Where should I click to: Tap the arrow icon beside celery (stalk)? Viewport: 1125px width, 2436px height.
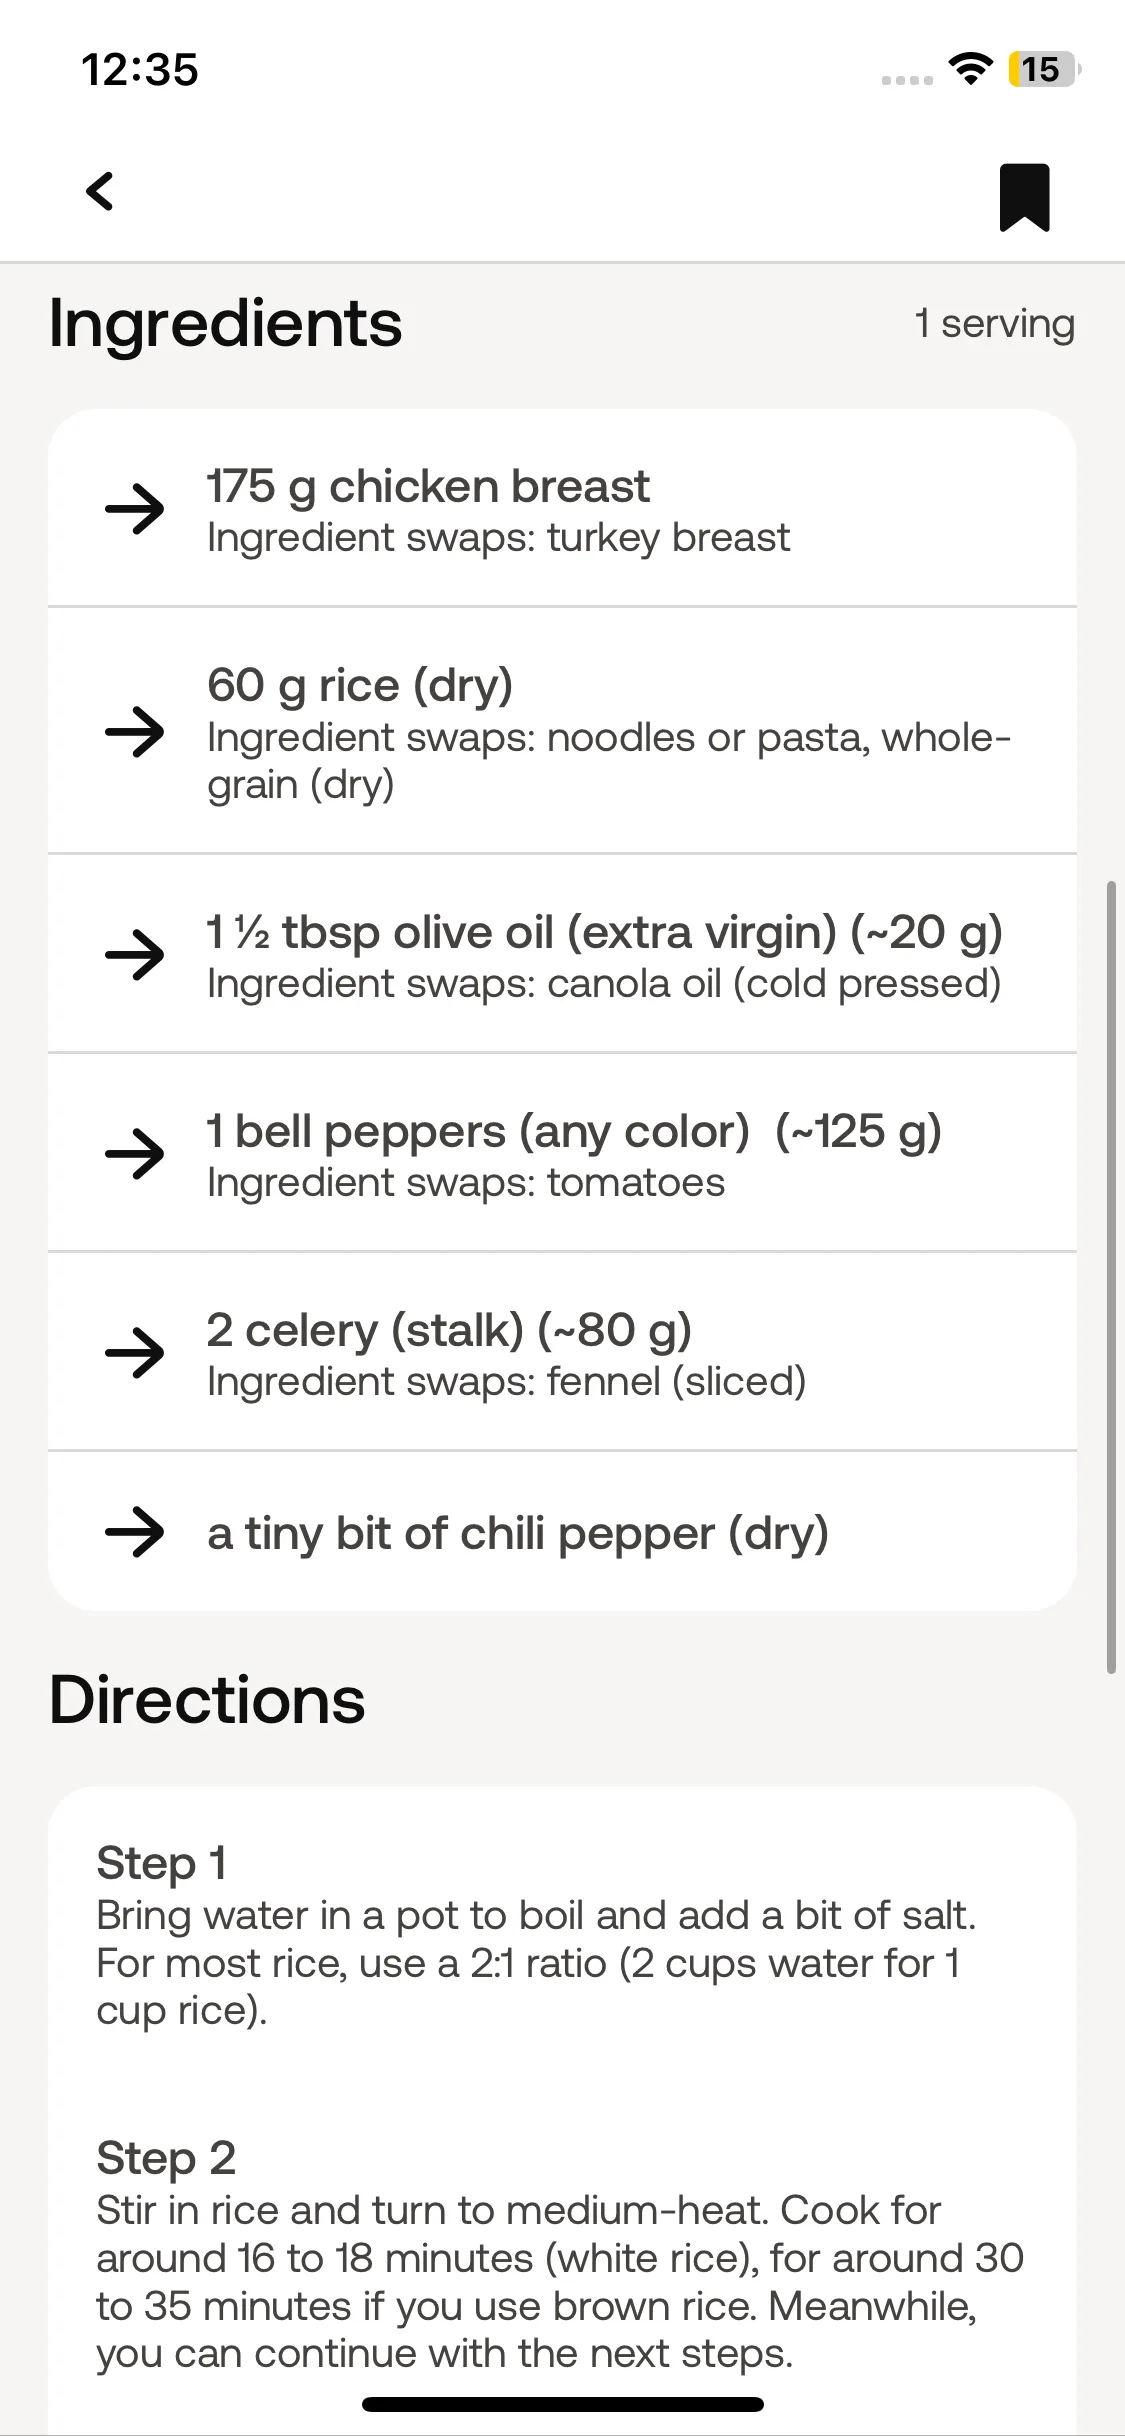pyautogui.click(x=135, y=1353)
